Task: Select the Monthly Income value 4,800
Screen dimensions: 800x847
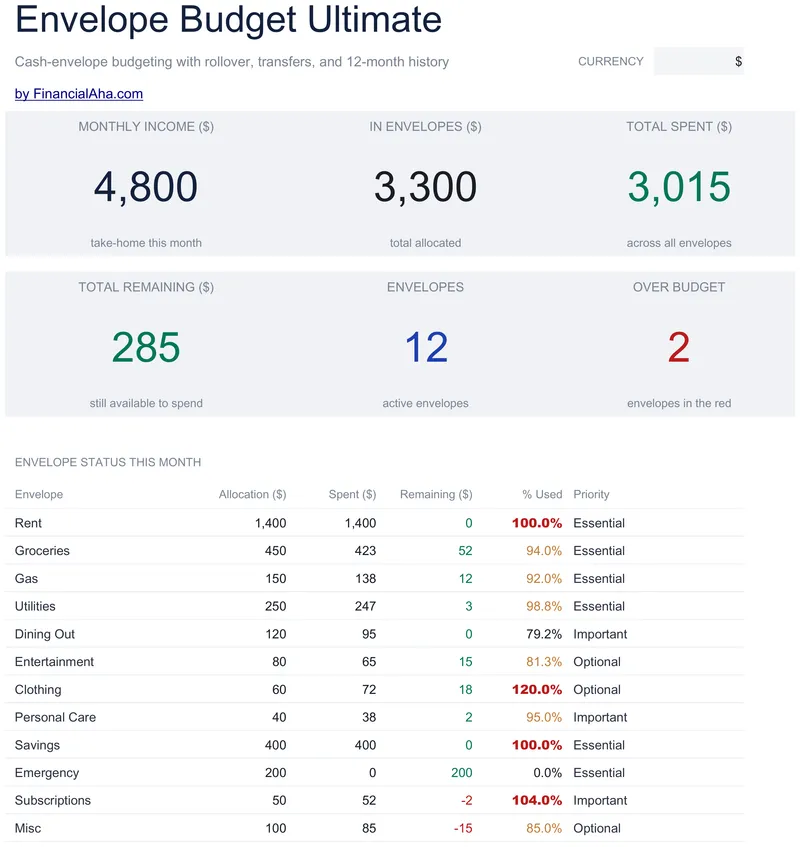Action: (x=146, y=186)
